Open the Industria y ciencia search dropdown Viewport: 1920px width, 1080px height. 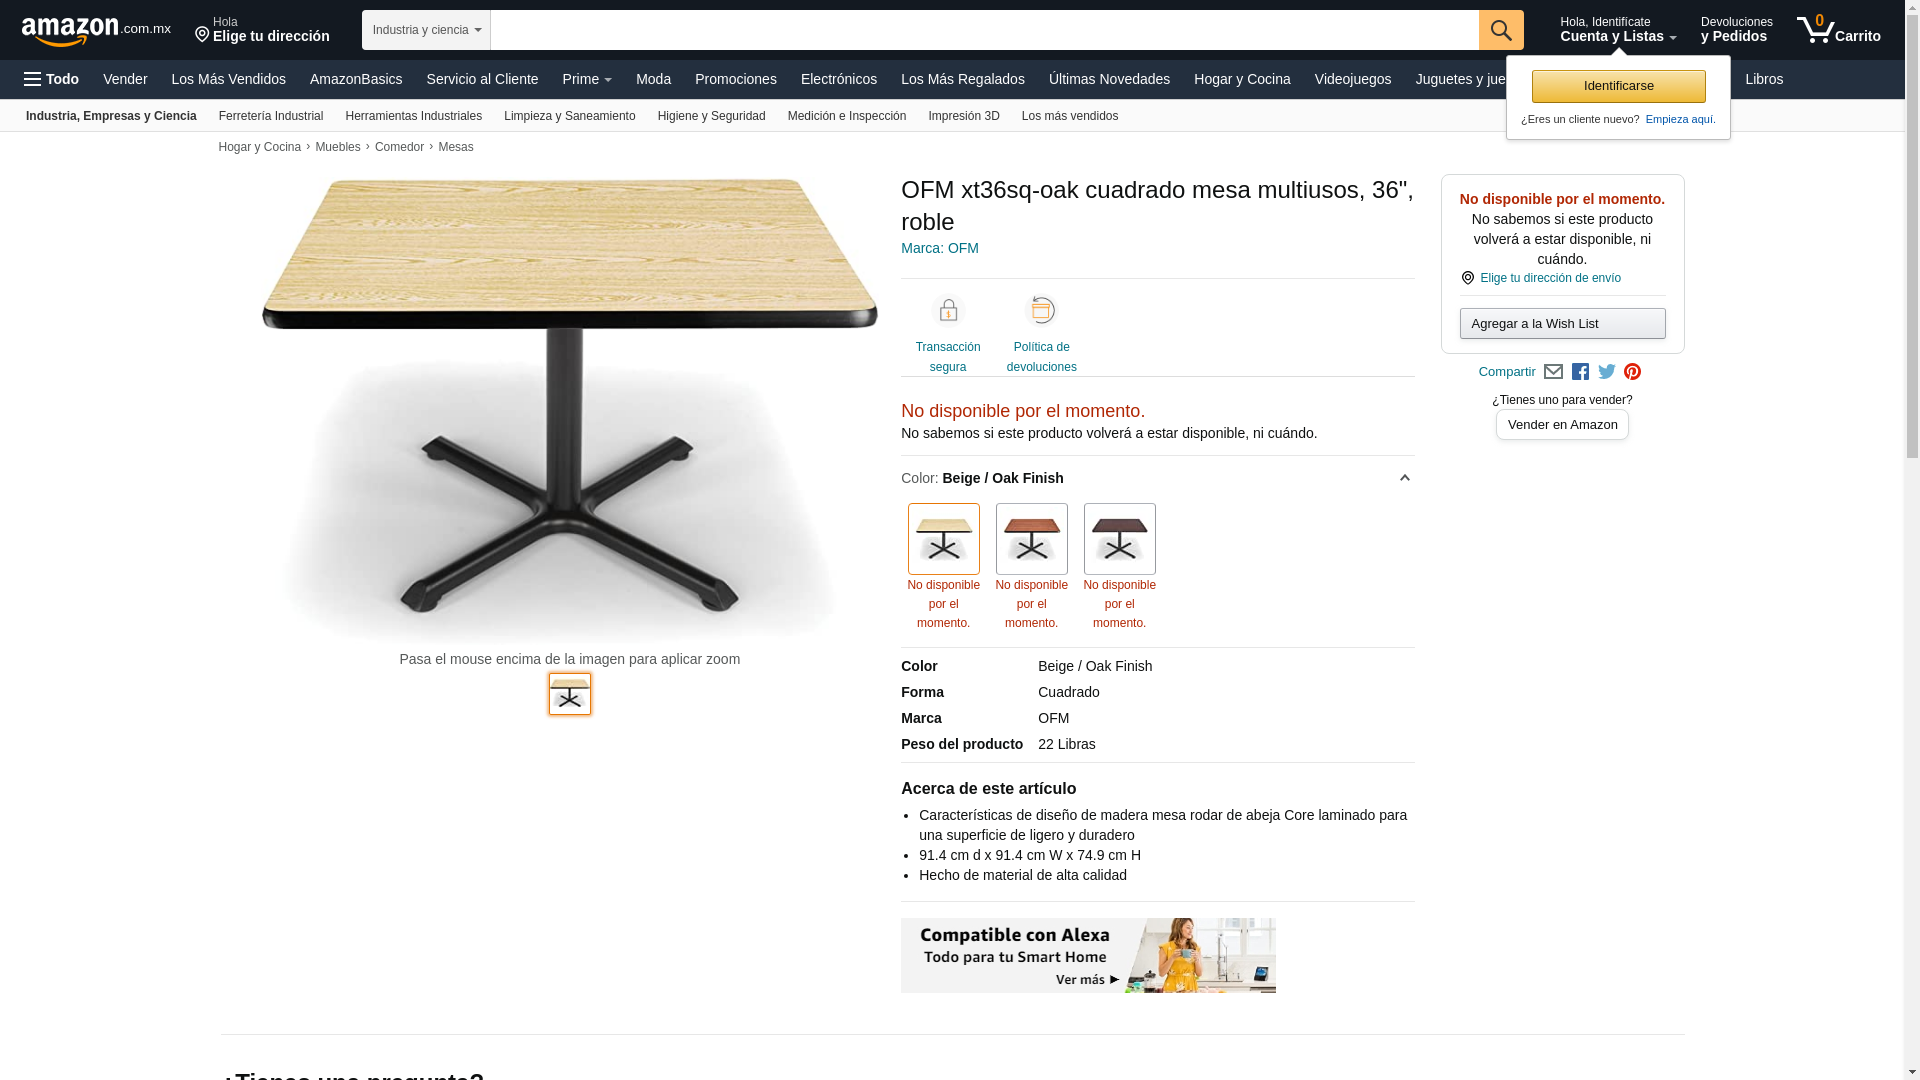click(426, 30)
